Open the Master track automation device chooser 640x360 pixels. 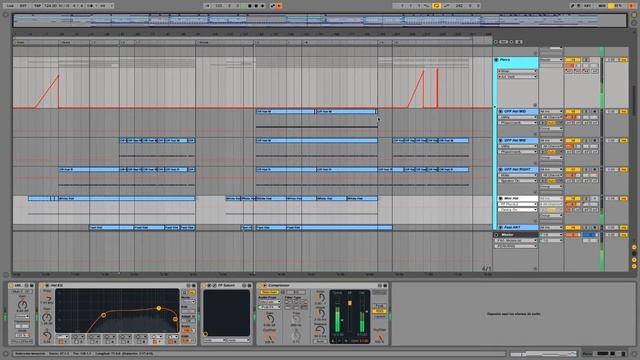[x=517, y=240]
